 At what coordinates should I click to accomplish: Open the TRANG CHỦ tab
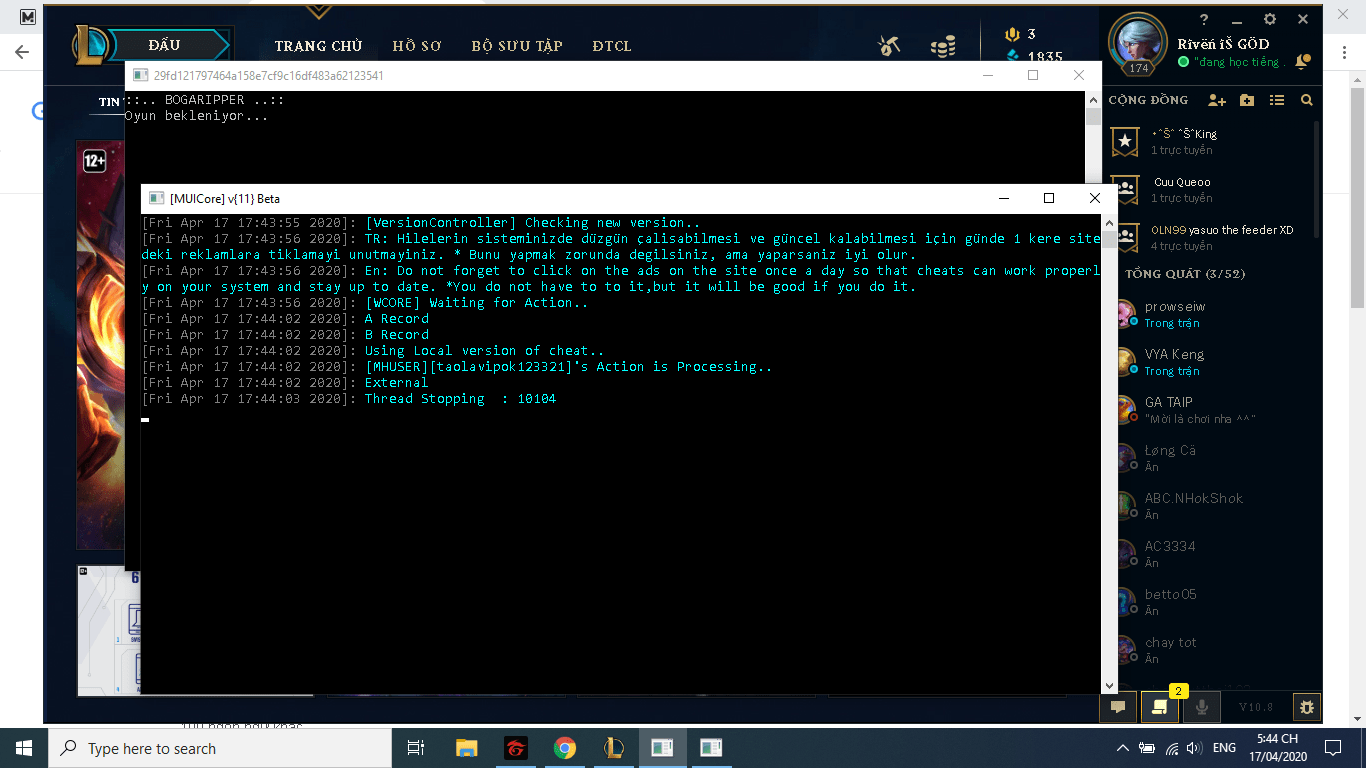click(x=318, y=46)
